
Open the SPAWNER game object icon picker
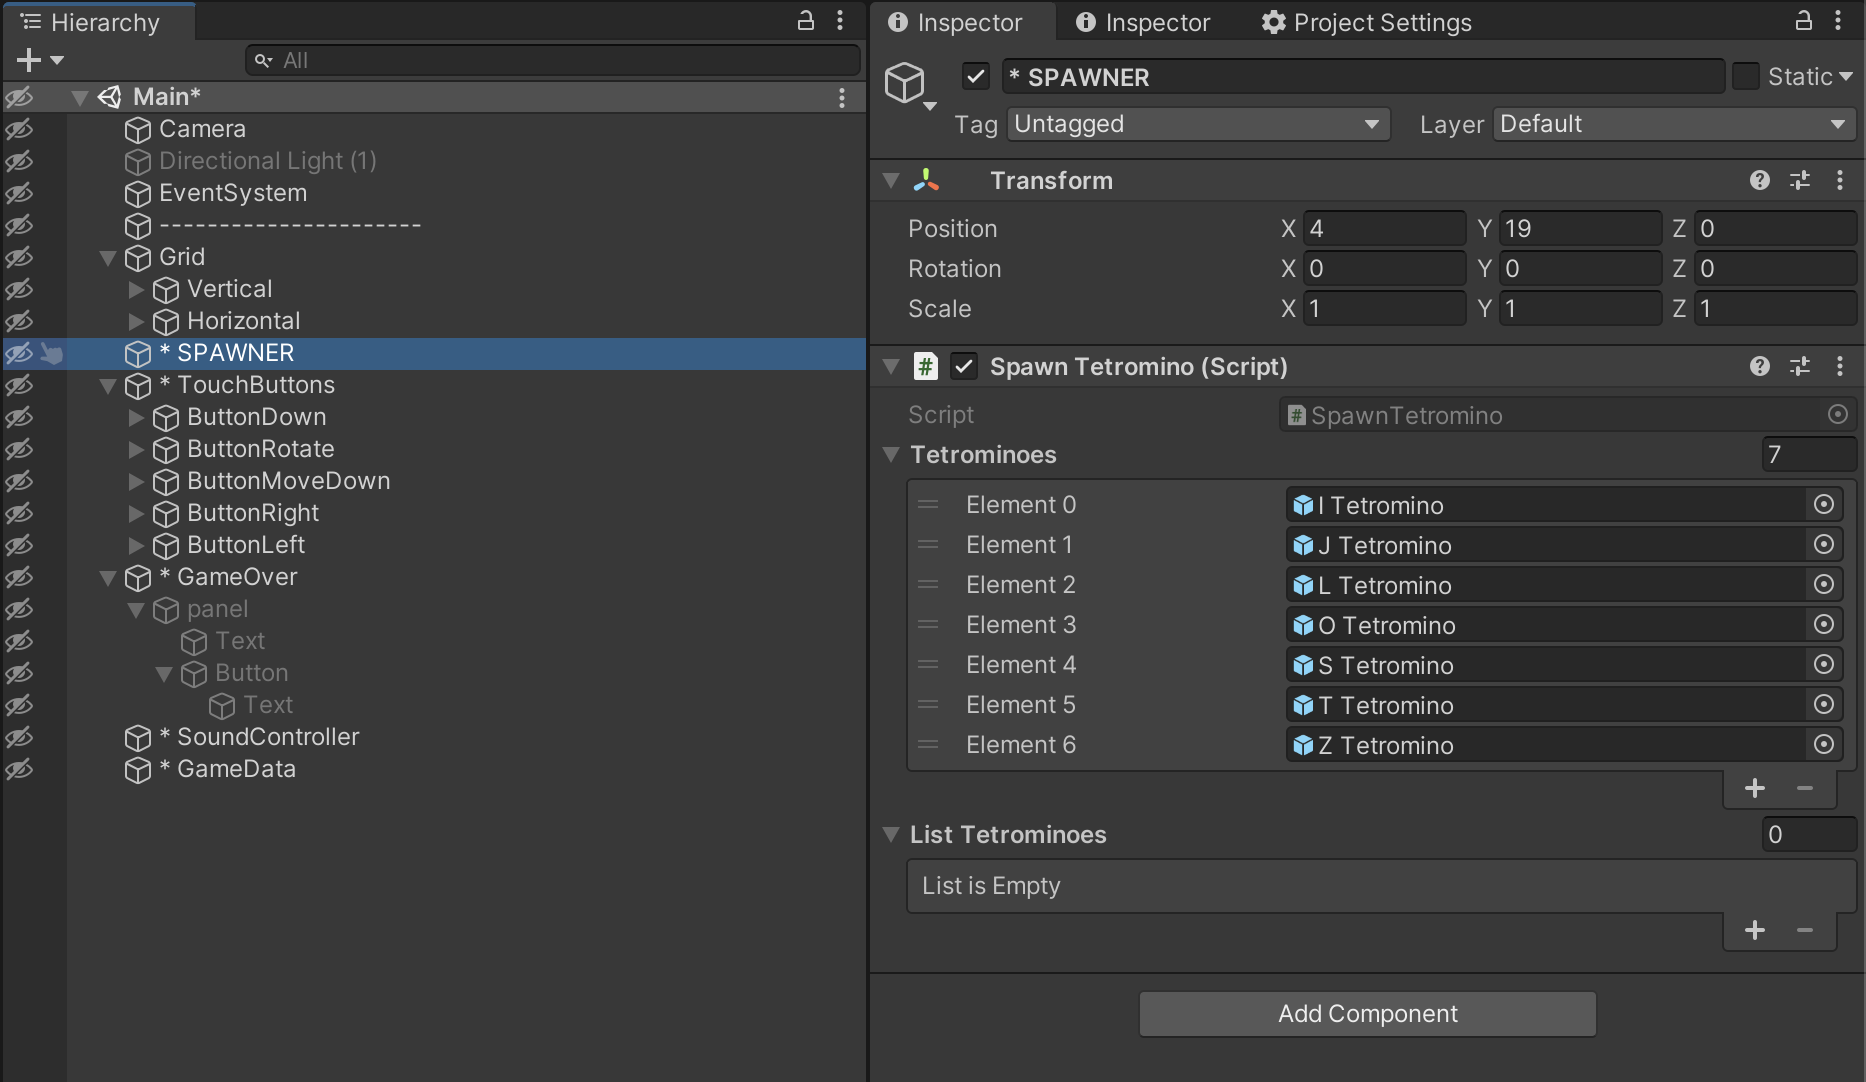[x=910, y=84]
